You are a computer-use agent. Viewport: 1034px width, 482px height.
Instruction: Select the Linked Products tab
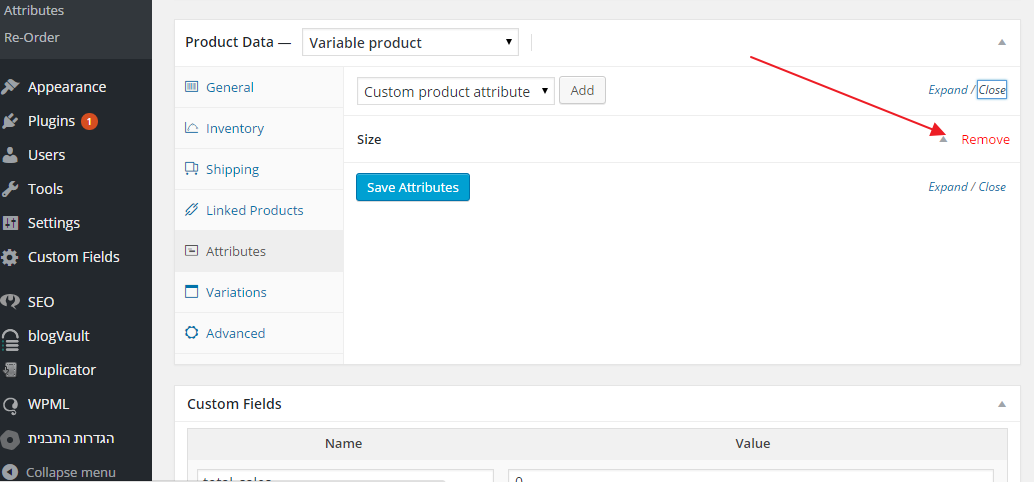coord(254,211)
